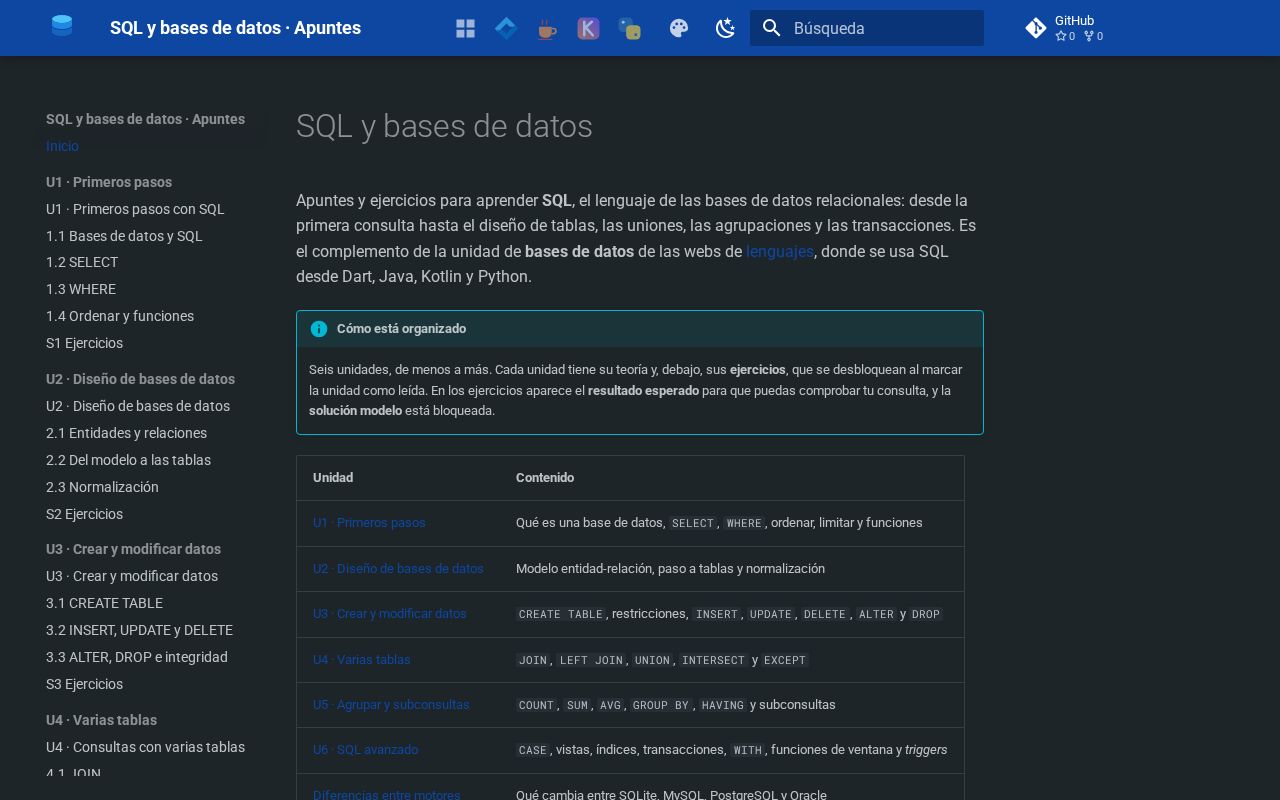Open the Java coffee cup icon link
This screenshot has height=800, width=1280.
(x=547, y=28)
